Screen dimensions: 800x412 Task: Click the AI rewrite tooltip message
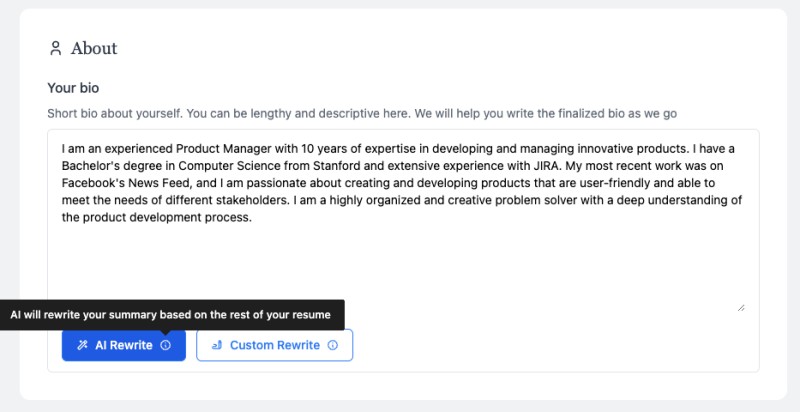170,315
